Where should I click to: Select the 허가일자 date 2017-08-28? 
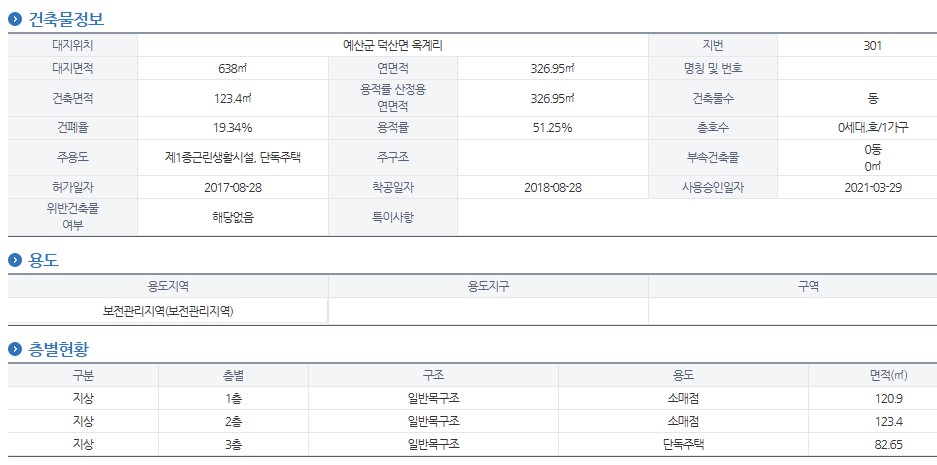232,187
